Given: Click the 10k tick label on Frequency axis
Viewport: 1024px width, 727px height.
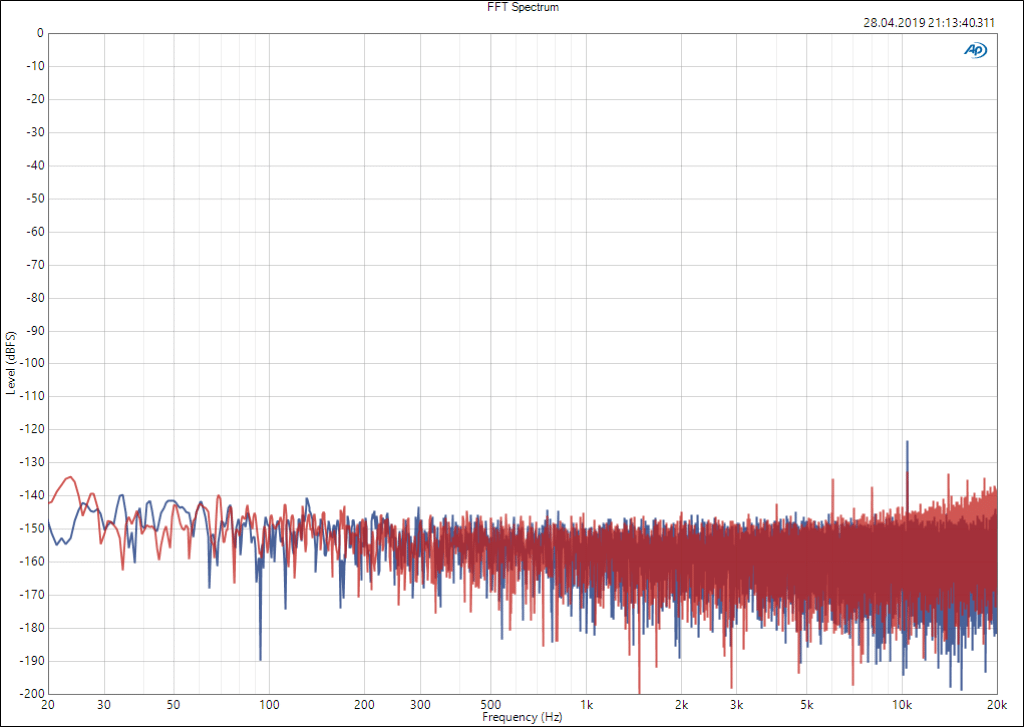Looking at the screenshot, I should (902, 705).
